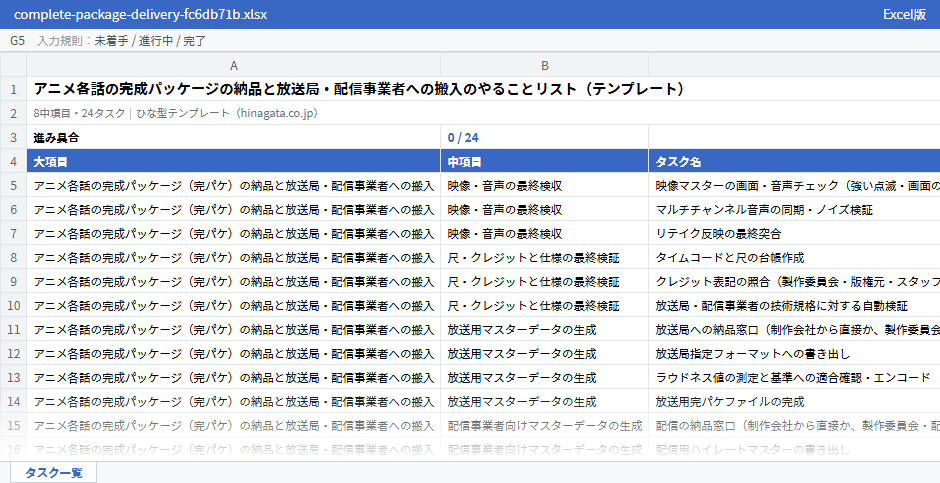
Task: Click the タスク名 header cell
Action: point(794,161)
